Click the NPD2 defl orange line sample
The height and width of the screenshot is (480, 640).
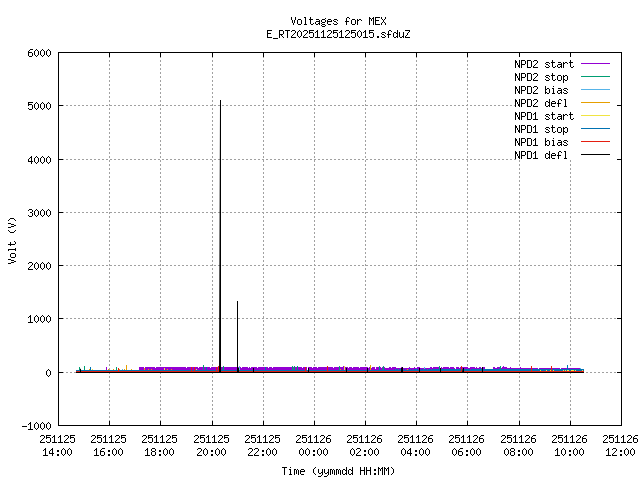click(596, 103)
